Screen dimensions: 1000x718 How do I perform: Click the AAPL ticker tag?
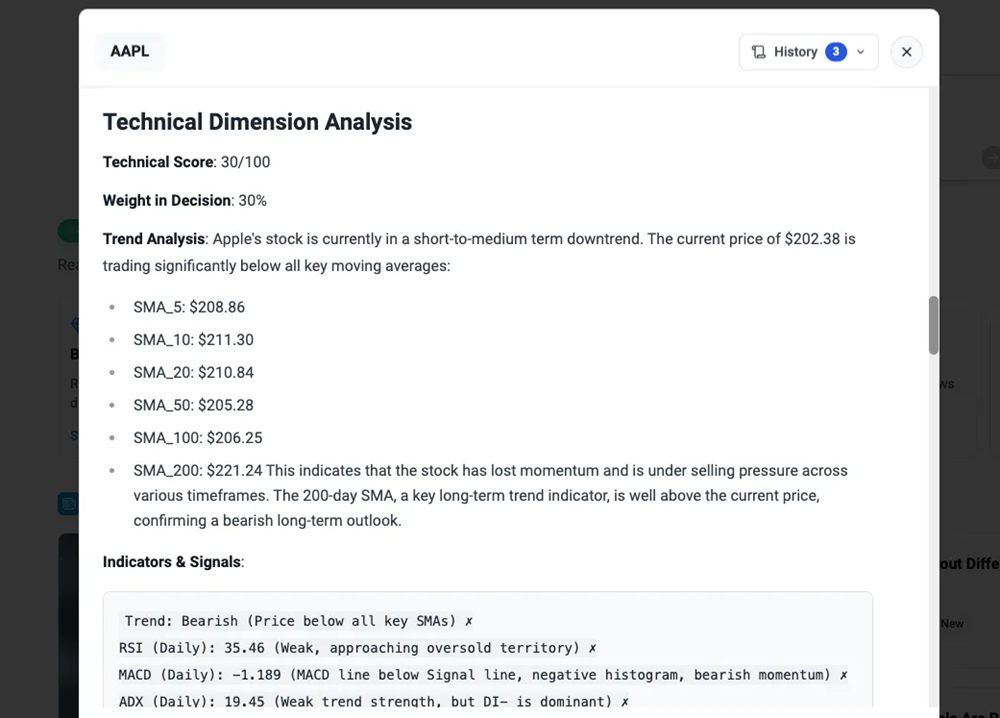coord(130,52)
